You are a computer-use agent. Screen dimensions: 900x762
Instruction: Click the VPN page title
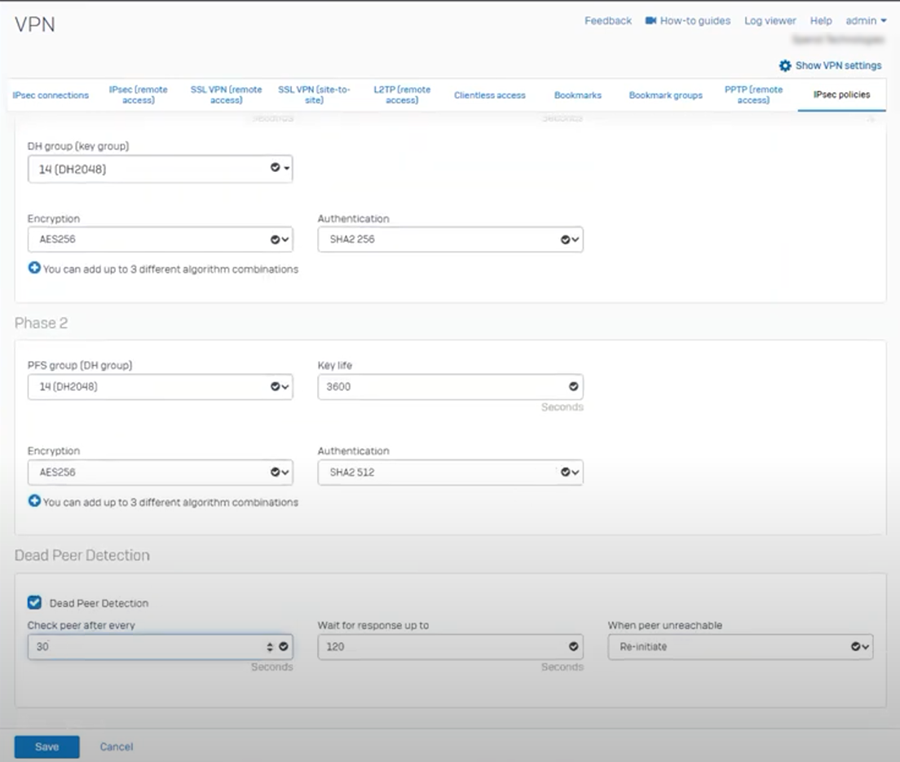click(34, 25)
